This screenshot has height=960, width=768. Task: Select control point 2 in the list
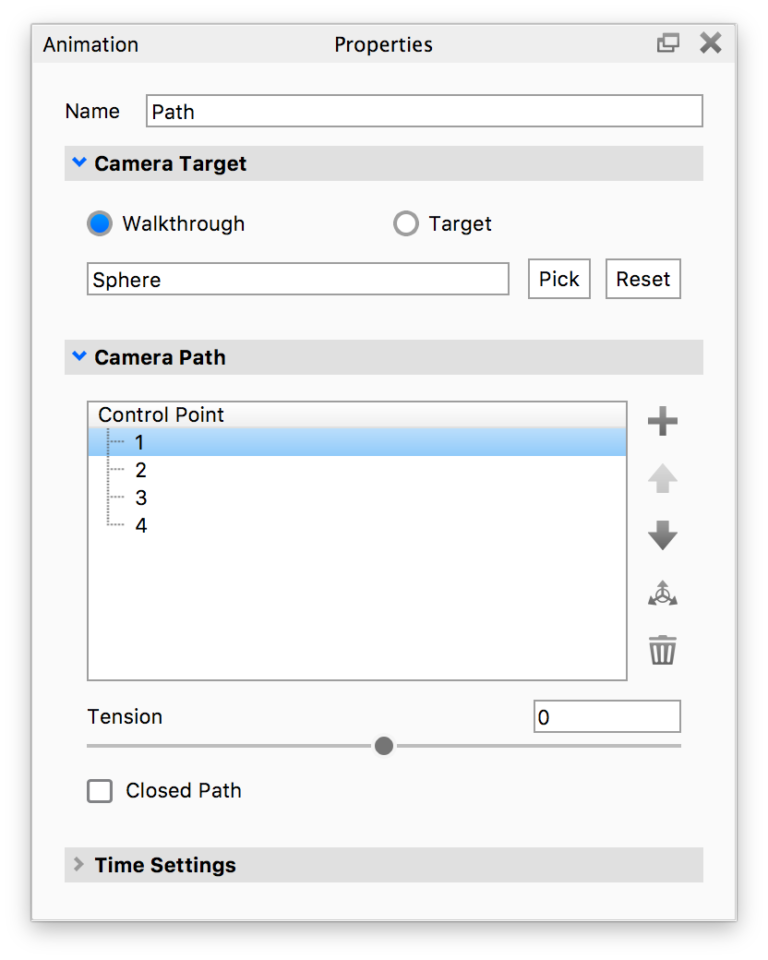(140, 469)
